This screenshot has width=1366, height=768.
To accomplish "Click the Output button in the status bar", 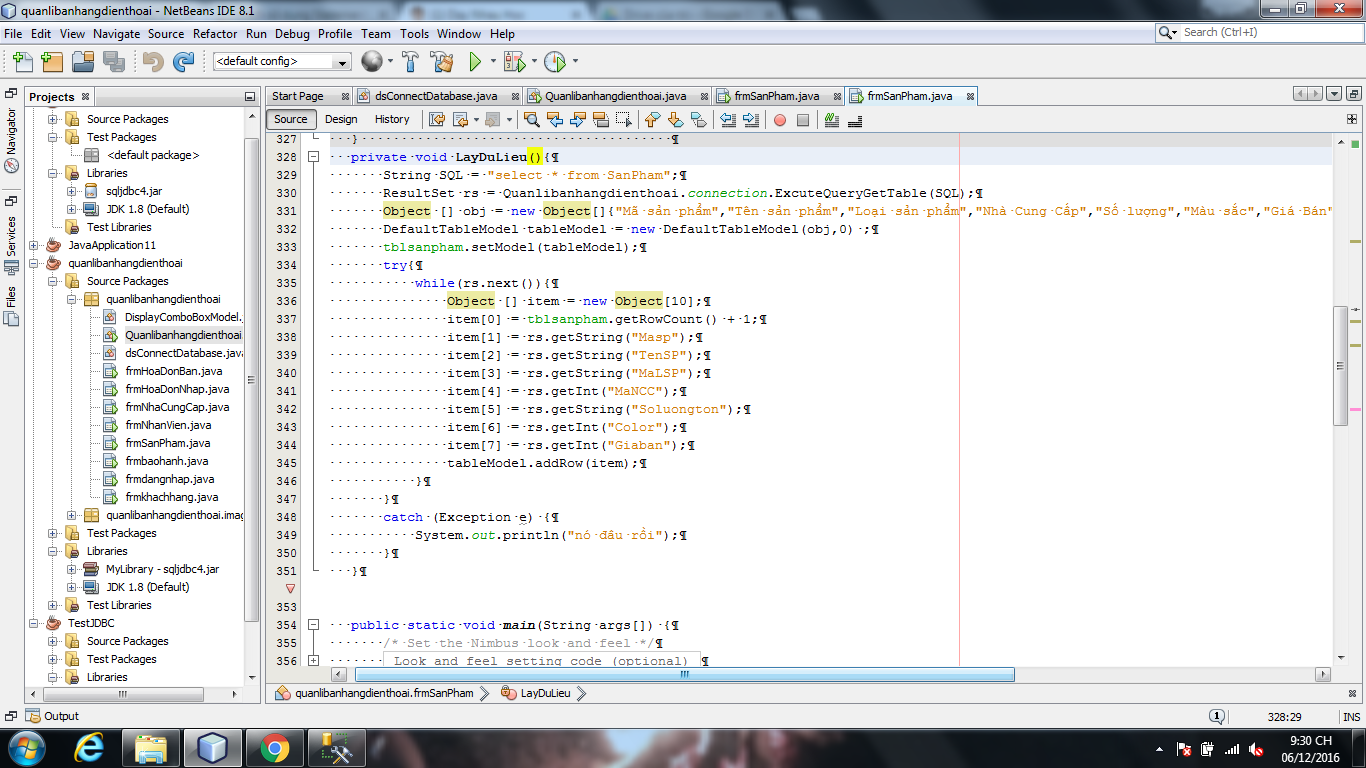I will [53, 716].
